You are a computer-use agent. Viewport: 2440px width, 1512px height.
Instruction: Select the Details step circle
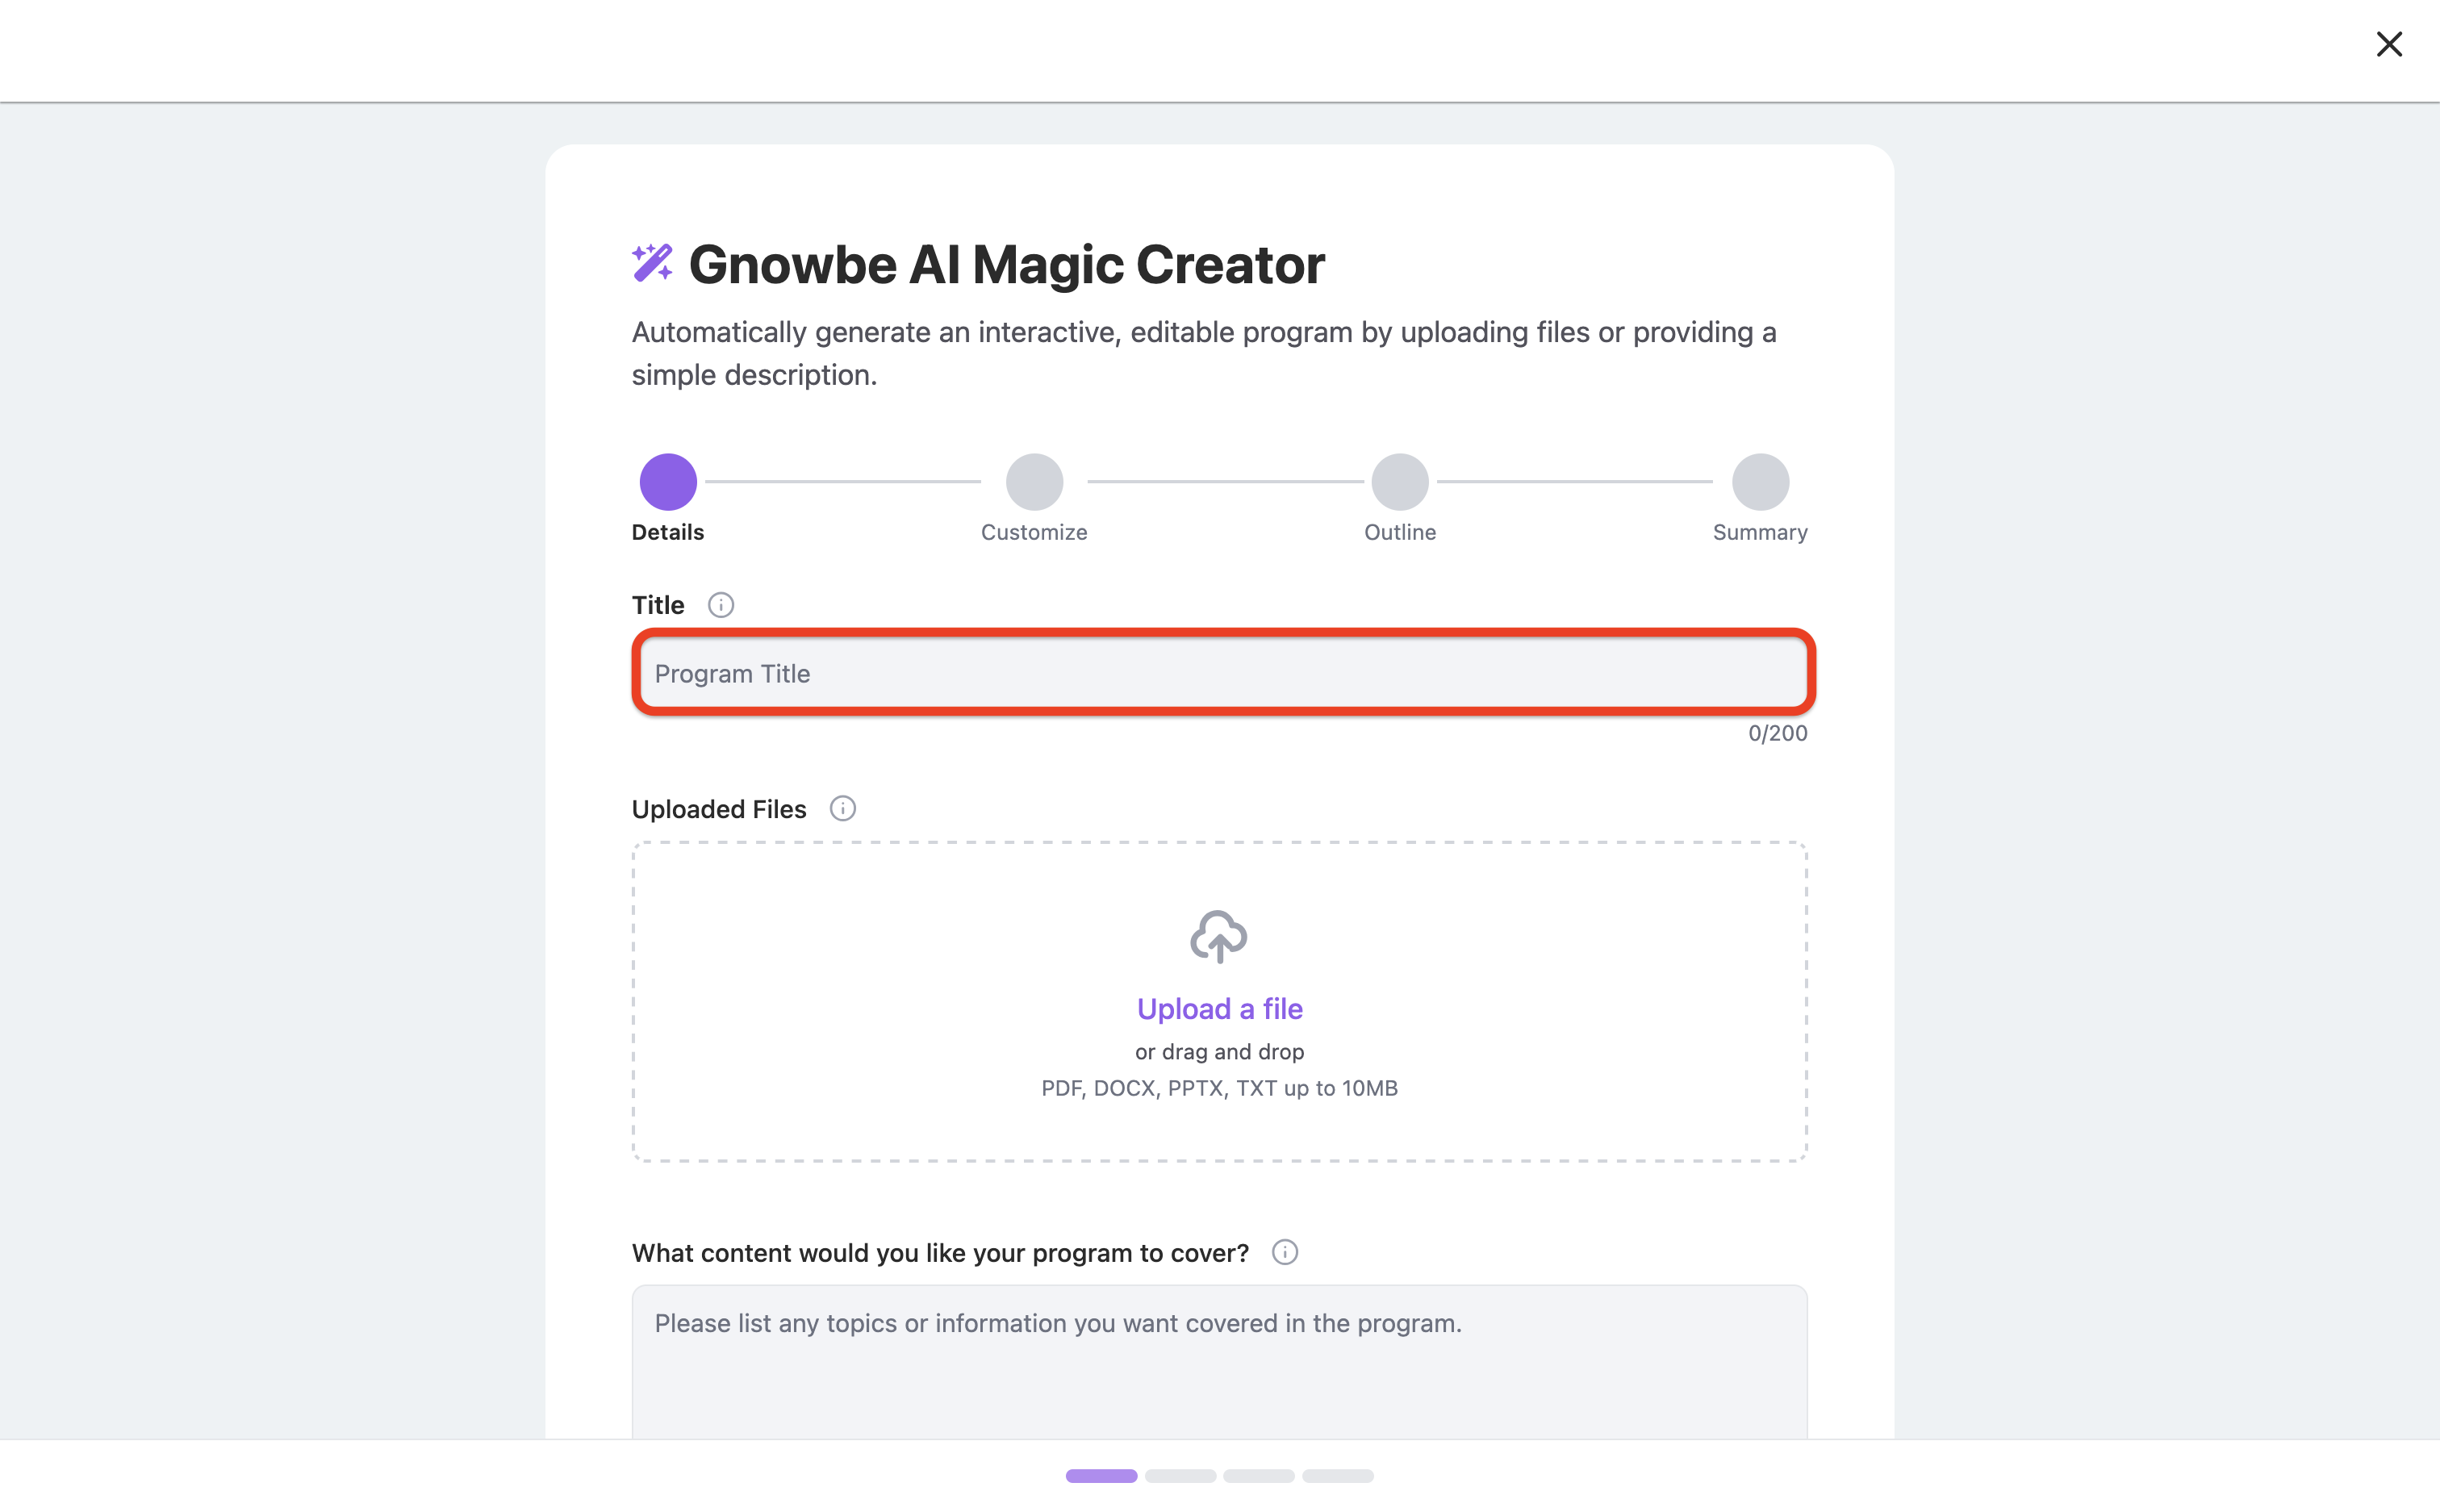668,482
